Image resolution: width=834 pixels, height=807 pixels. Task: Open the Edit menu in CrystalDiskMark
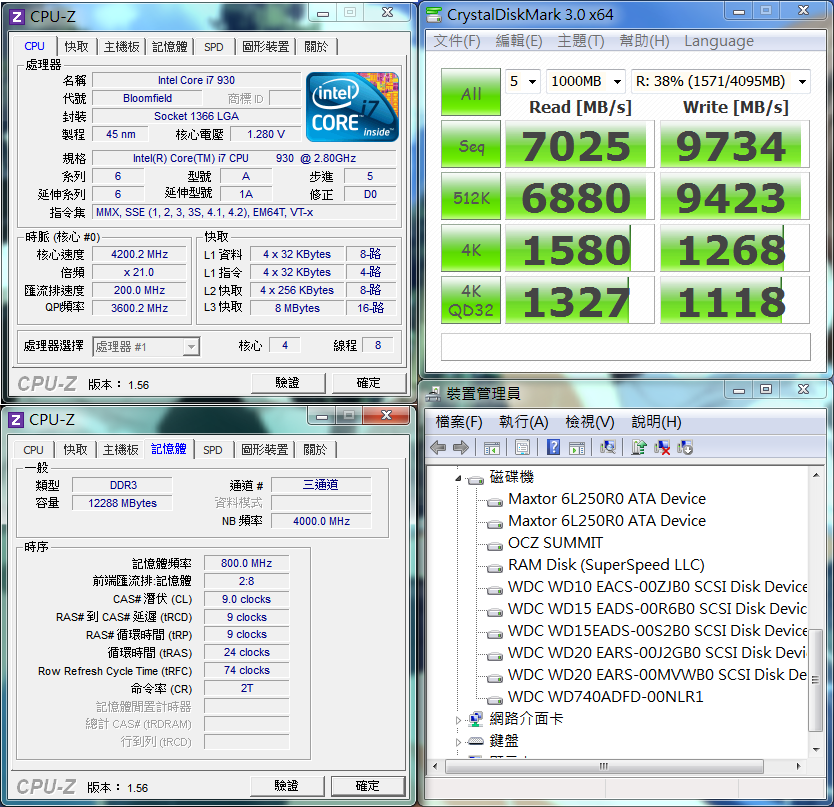coord(519,41)
